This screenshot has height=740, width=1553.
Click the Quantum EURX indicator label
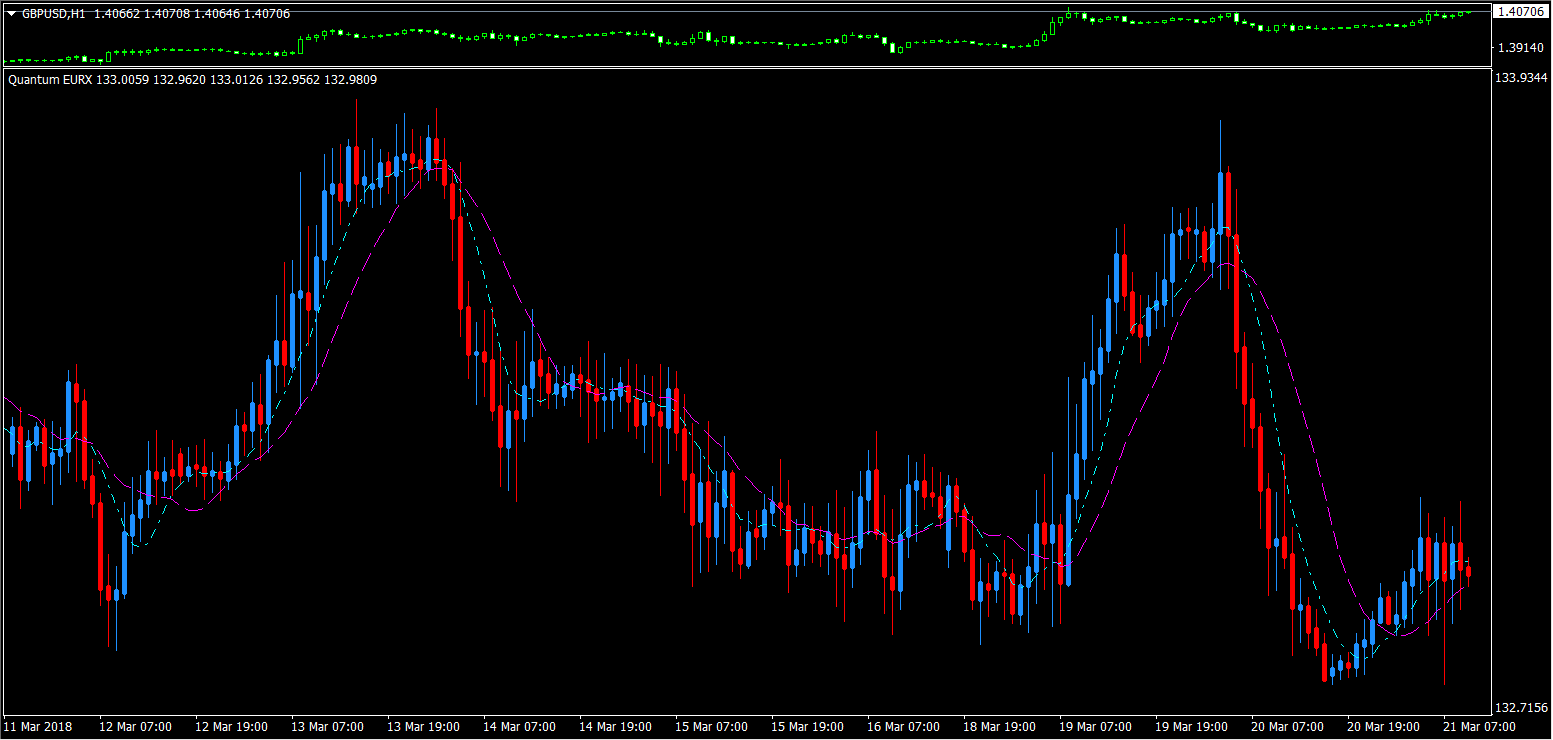pyautogui.click(x=50, y=79)
